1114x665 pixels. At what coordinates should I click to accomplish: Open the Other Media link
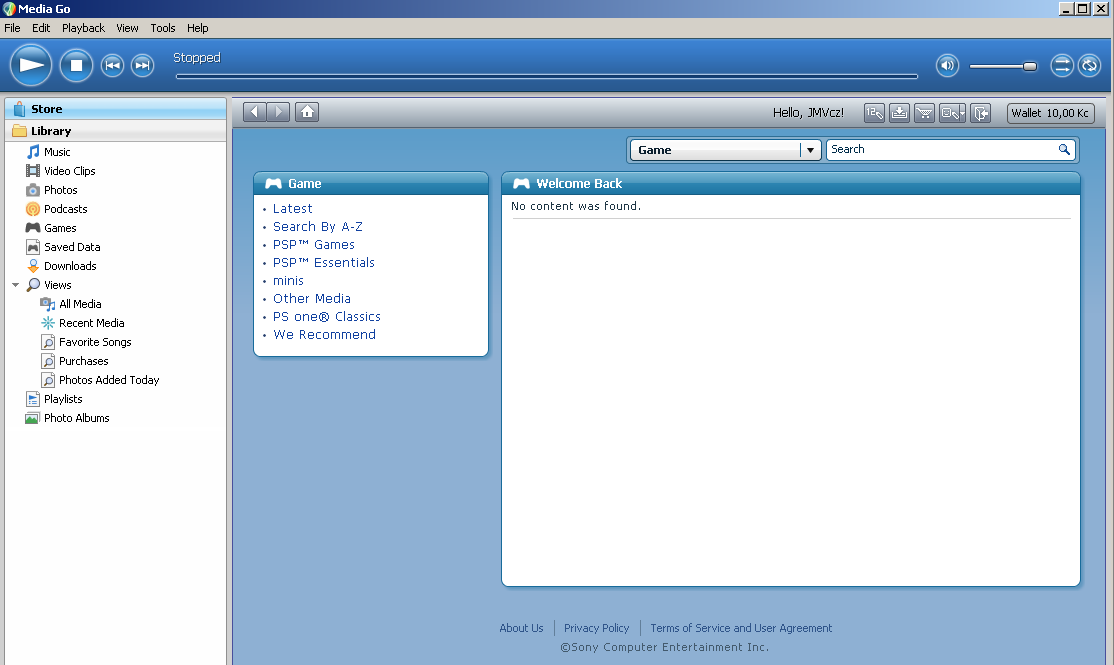[x=312, y=298]
